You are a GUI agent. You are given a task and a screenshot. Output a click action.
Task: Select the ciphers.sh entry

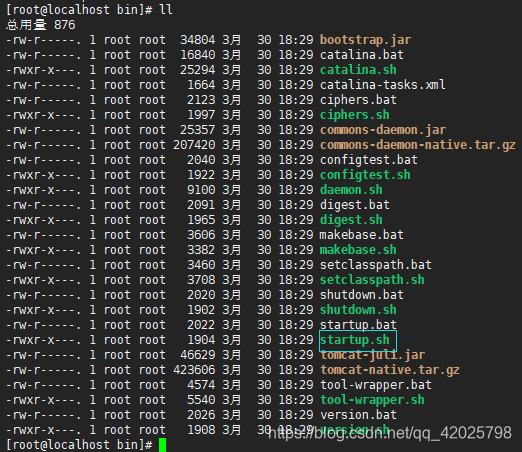click(x=355, y=115)
